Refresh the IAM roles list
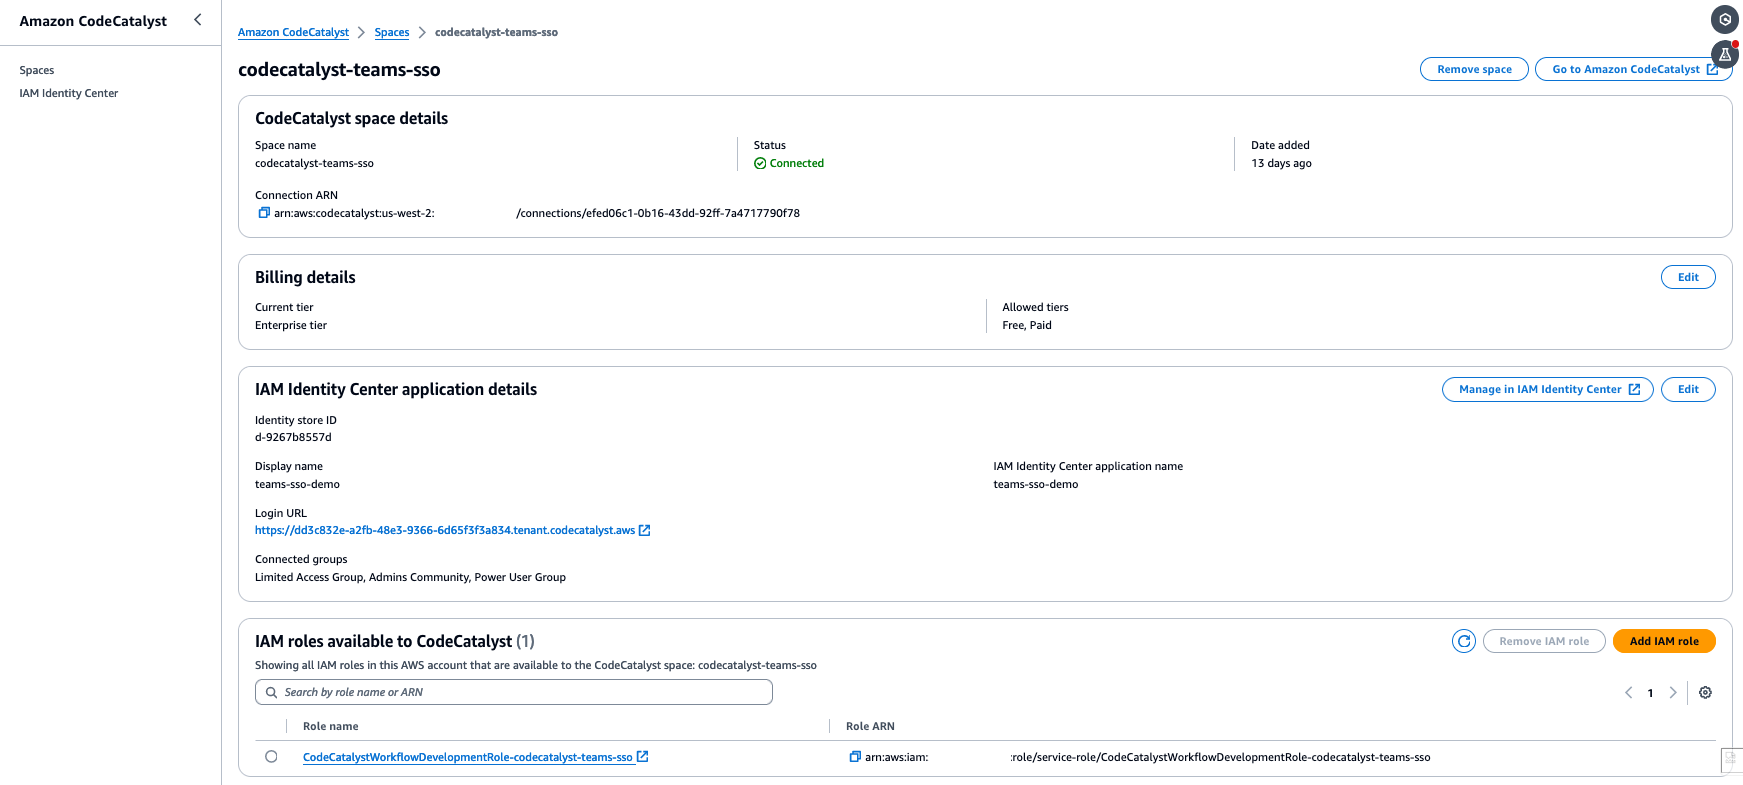Image resolution: width=1743 pixels, height=785 pixels. click(1464, 641)
